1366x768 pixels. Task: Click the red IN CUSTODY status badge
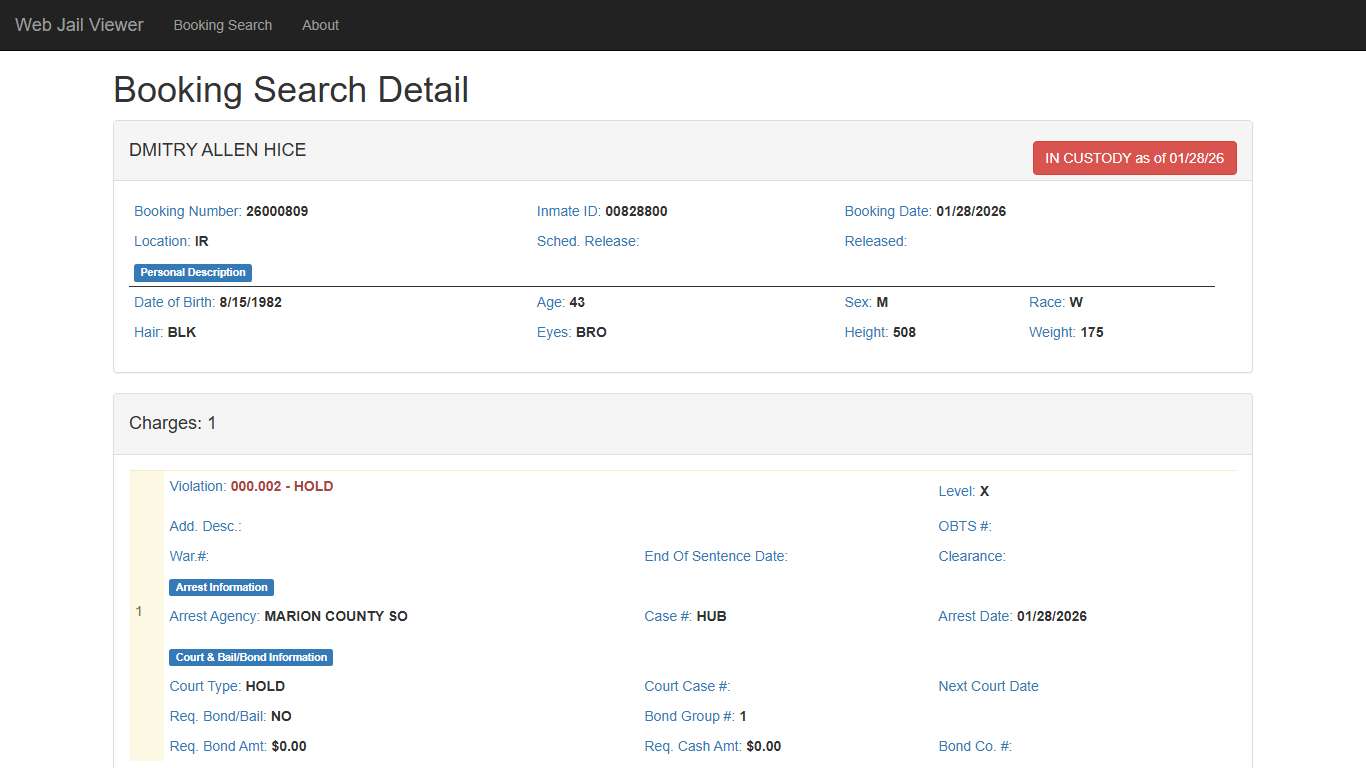pyautogui.click(x=1134, y=158)
